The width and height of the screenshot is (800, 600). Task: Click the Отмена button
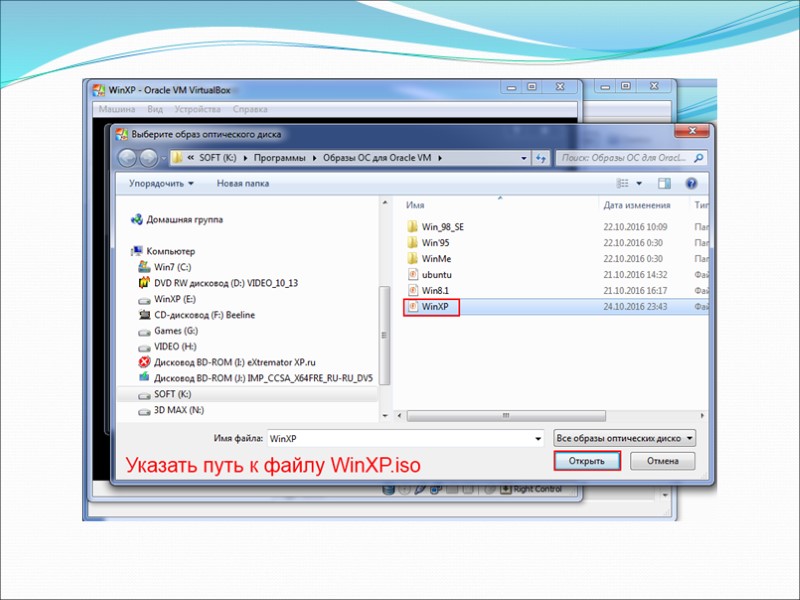(662, 461)
